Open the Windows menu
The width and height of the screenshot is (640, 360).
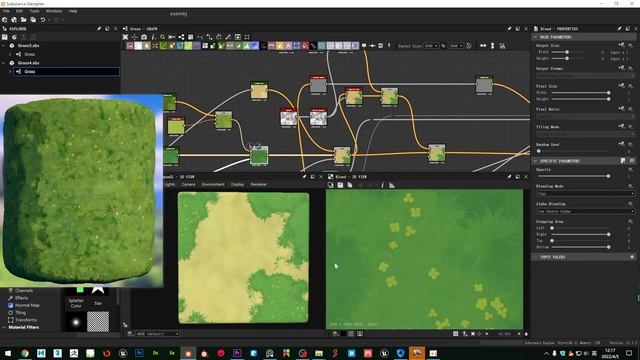(x=54, y=11)
